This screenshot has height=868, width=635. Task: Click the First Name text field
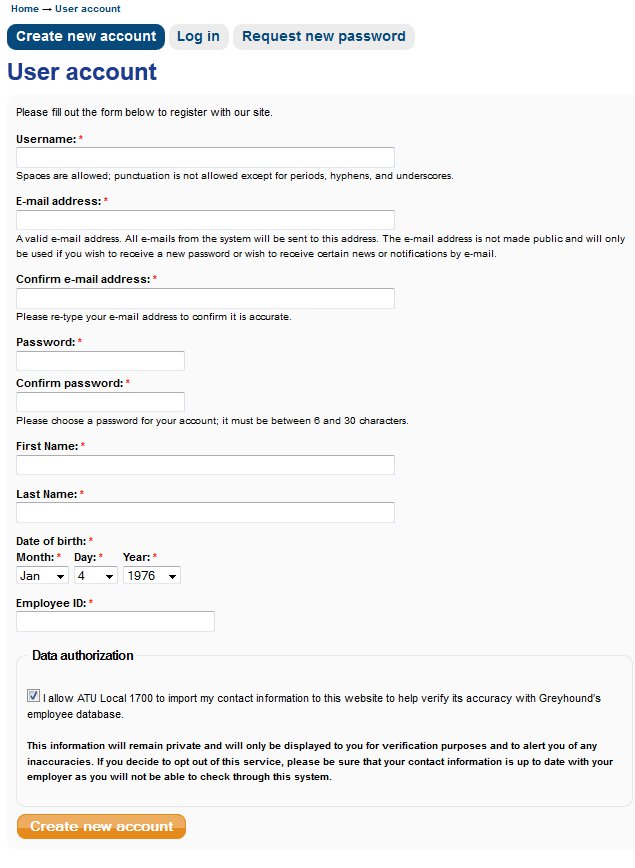[205, 465]
